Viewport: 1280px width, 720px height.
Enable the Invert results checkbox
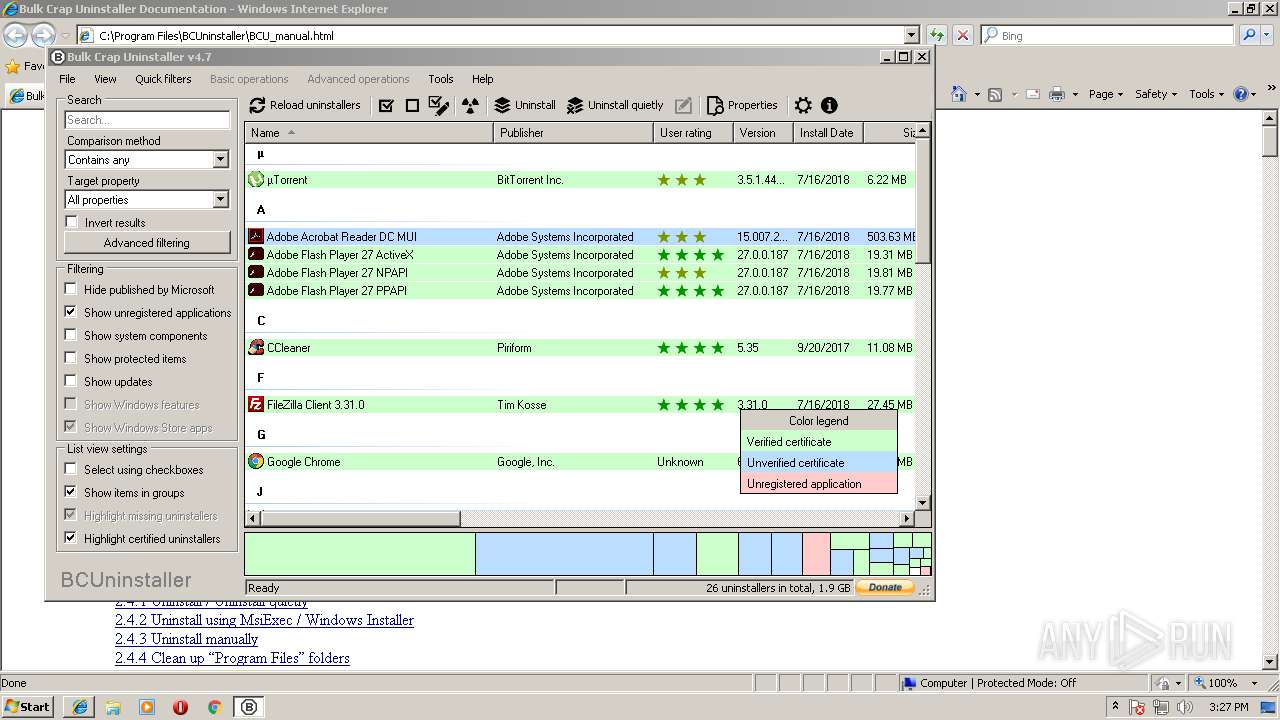(x=71, y=222)
